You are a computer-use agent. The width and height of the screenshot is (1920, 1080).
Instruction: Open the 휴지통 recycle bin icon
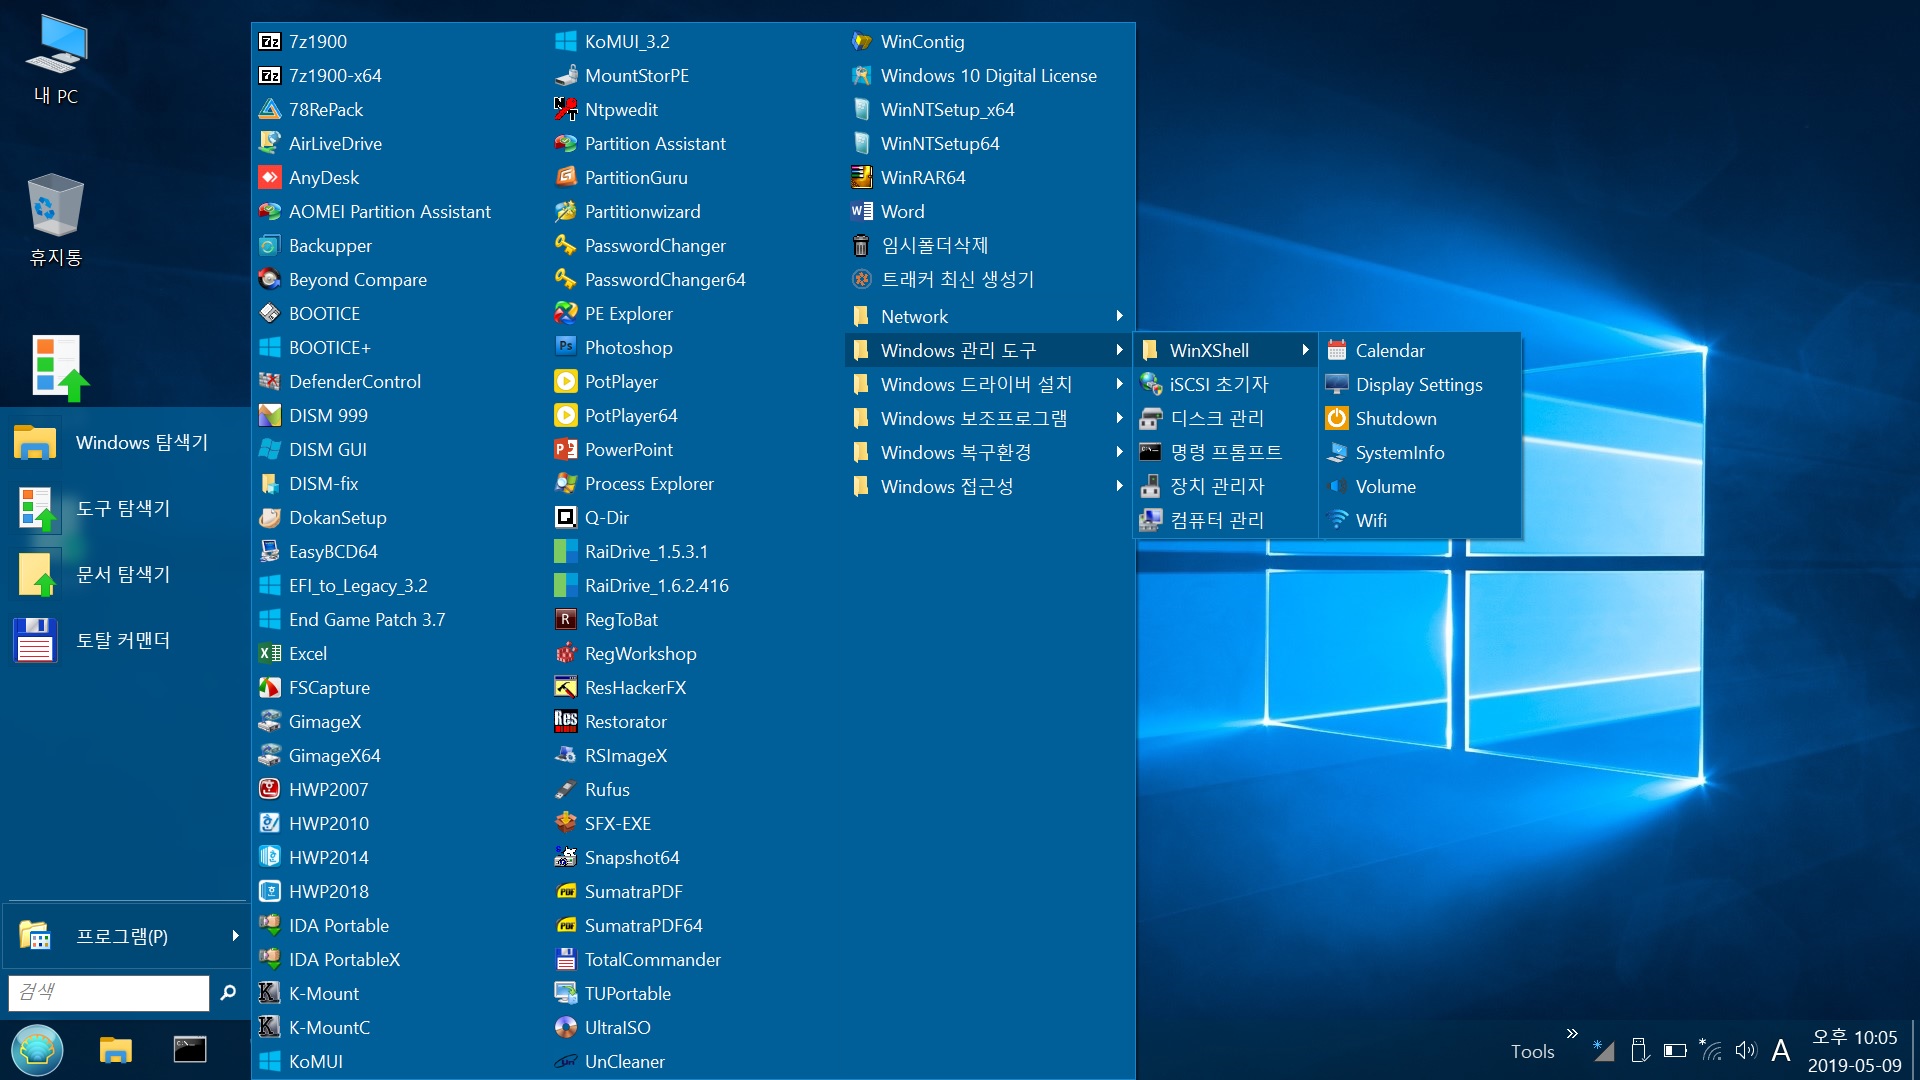(56, 220)
